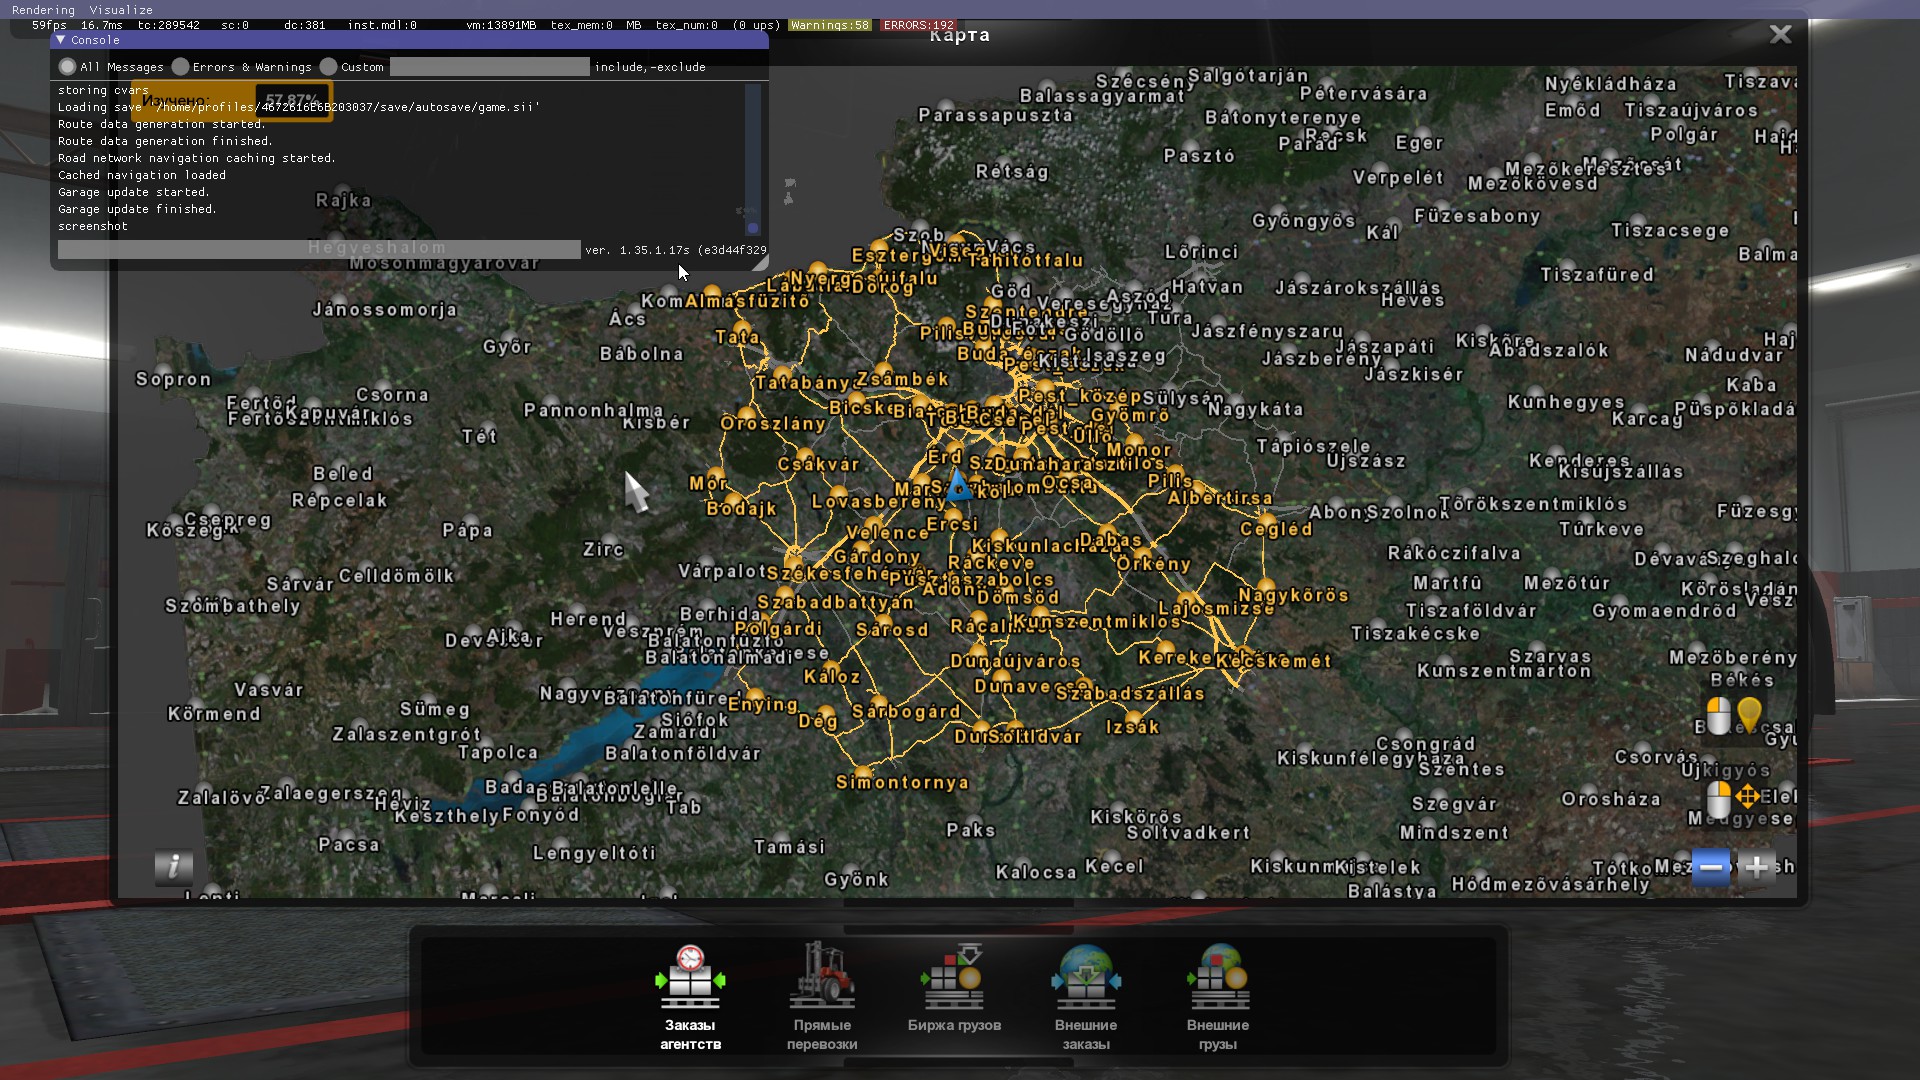Image resolution: width=1920 pixels, height=1080 pixels.
Task: Click the Tamási city label on map
Action: pyautogui.click(x=789, y=847)
